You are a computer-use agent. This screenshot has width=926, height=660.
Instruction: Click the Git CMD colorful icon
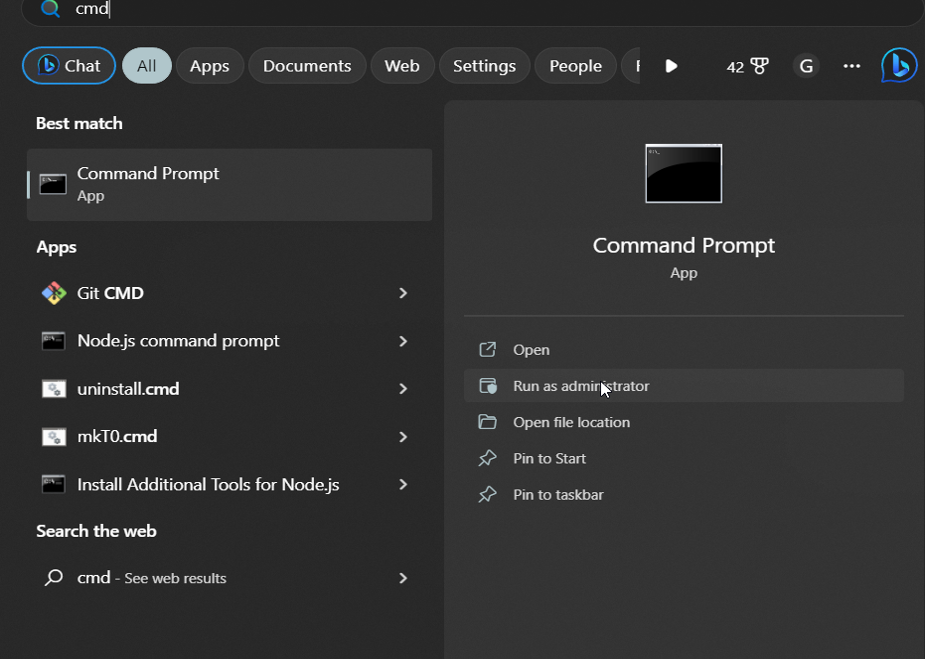pyautogui.click(x=54, y=293)
